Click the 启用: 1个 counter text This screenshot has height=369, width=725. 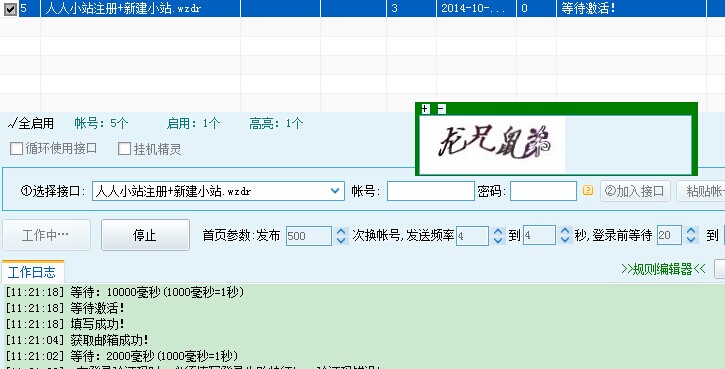[193, 123]
